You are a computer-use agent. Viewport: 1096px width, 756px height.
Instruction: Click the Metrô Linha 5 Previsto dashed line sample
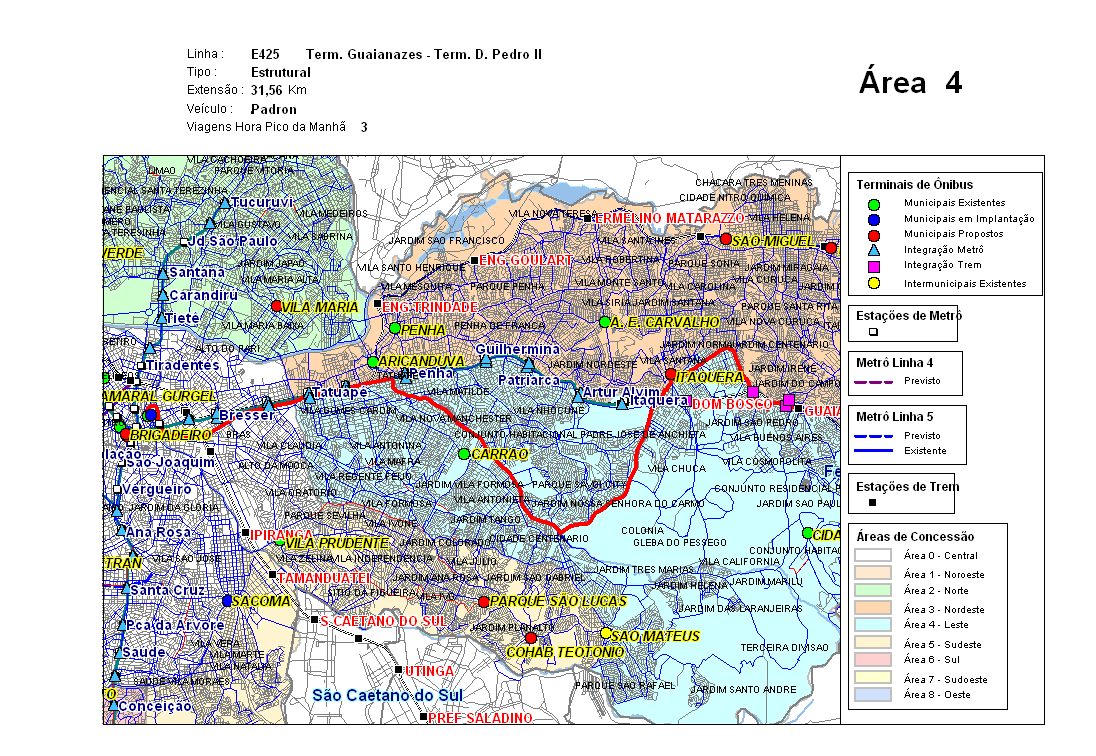(874, 436)
